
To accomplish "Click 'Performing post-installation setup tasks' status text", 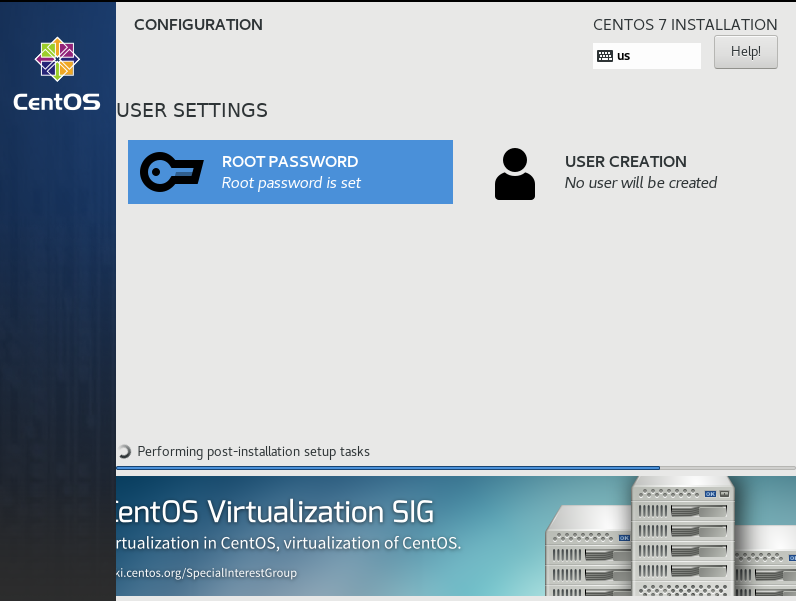I will (253, 452).
